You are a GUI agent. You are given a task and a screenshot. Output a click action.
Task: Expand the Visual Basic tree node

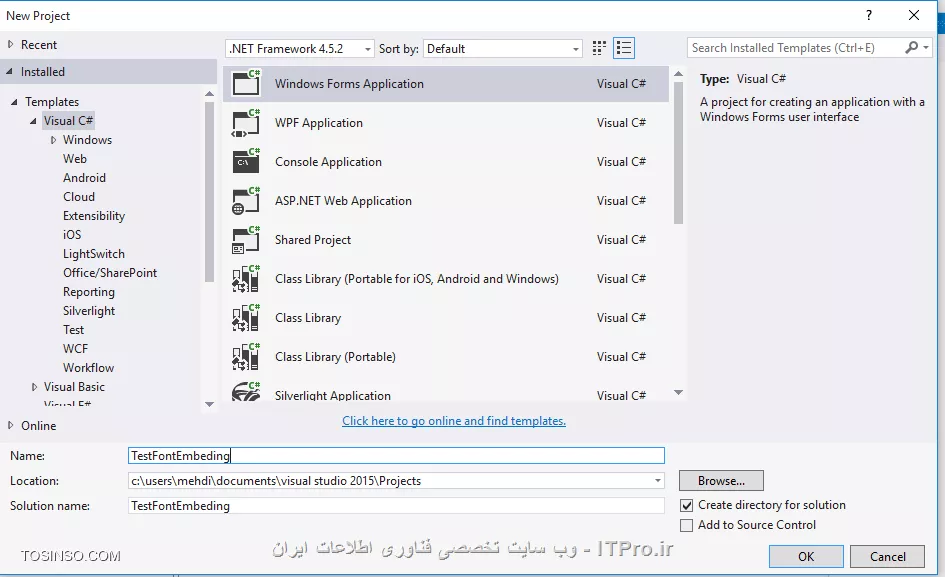34,387
